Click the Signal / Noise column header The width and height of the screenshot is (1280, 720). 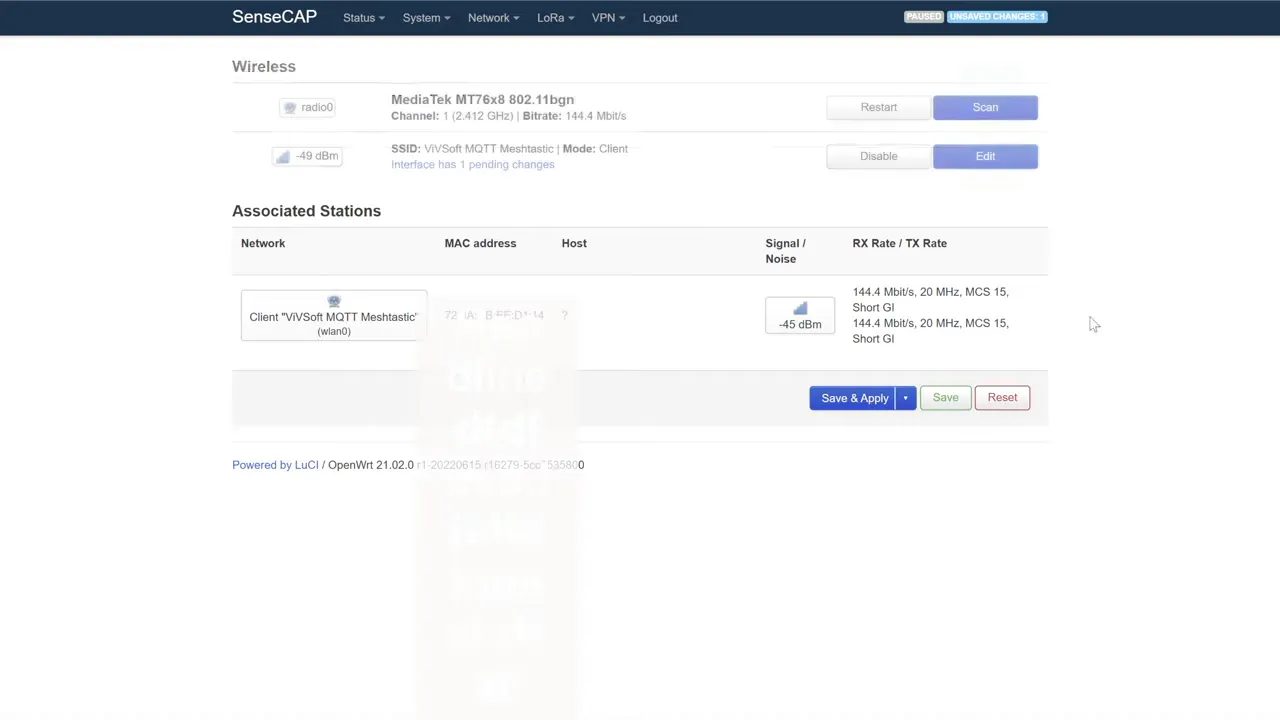pyautogui.click(x=786, y=251)
